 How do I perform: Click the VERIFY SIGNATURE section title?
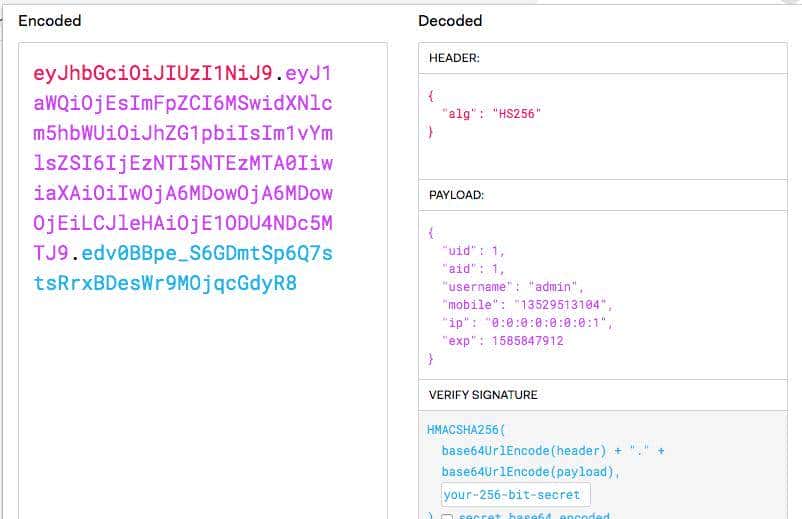coord(483,395)
